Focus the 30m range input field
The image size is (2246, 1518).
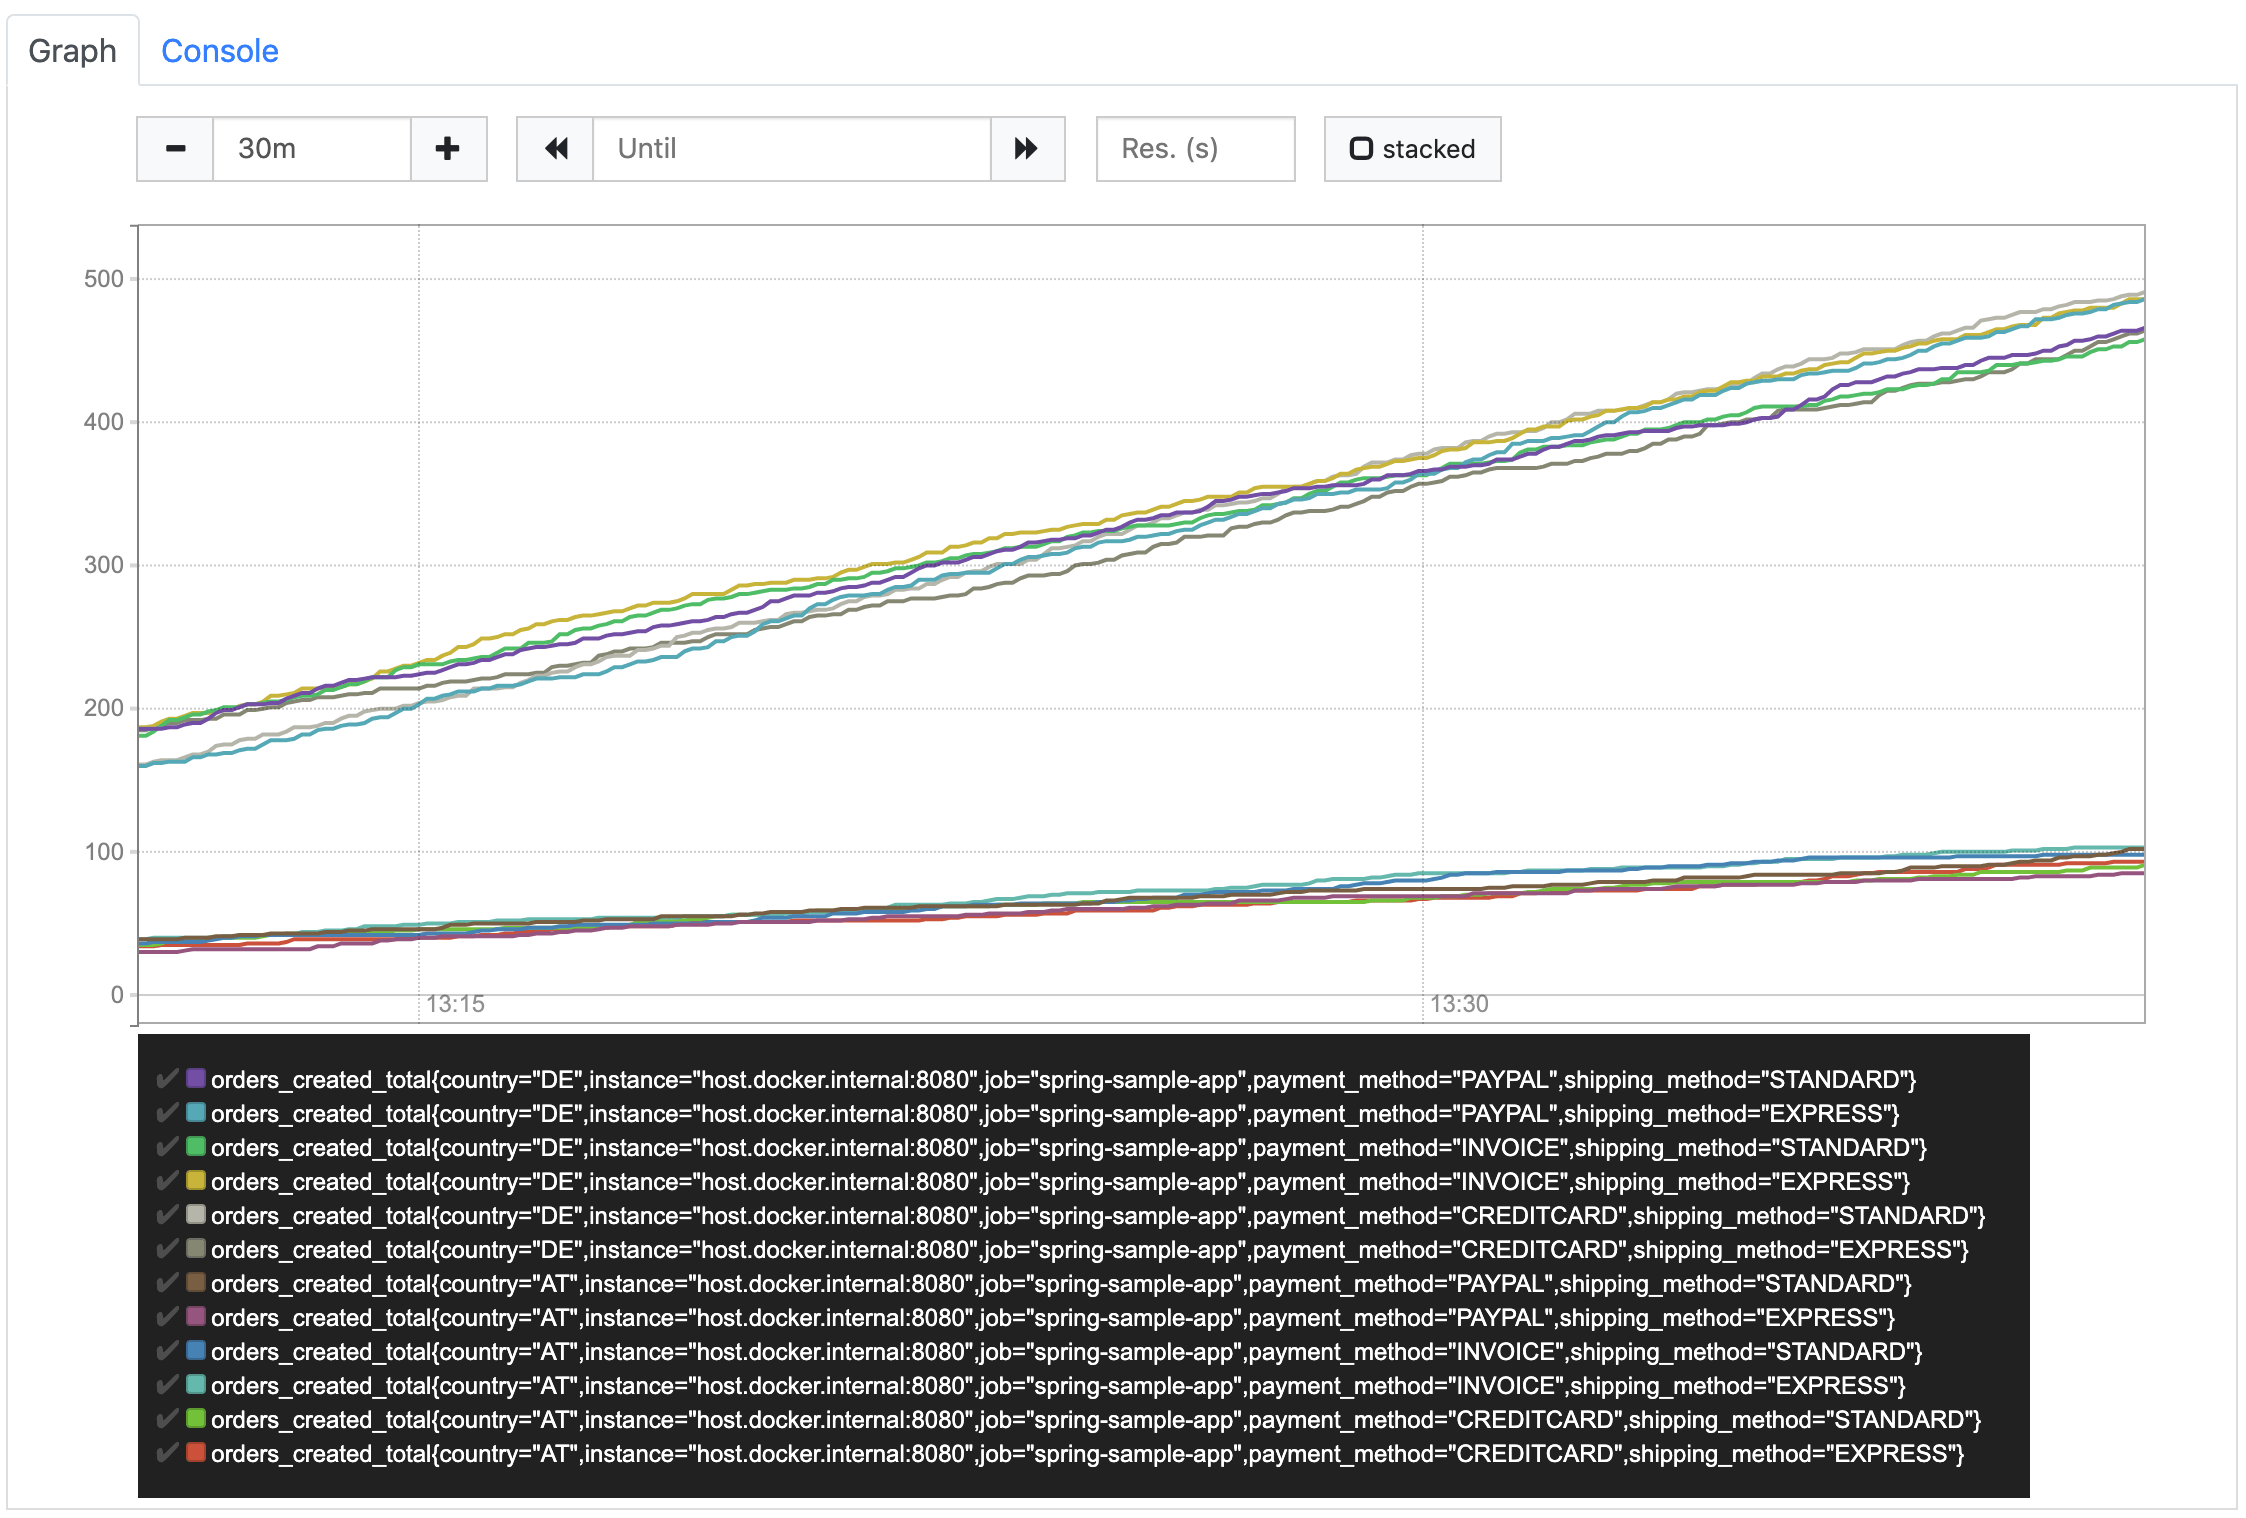(312, 149)
